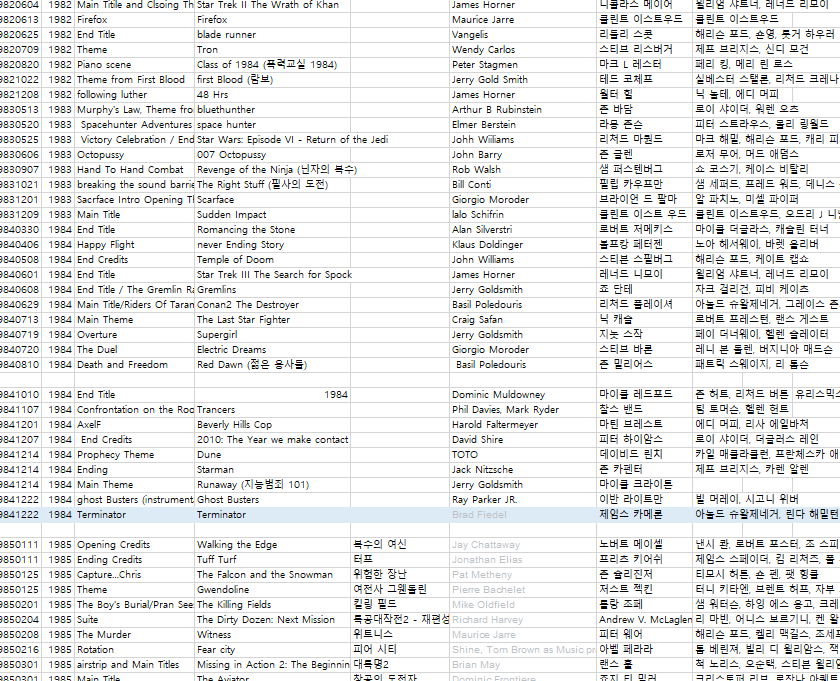Select the 'Piano scene' track cell
840x681 pixels.
(134, 65)
